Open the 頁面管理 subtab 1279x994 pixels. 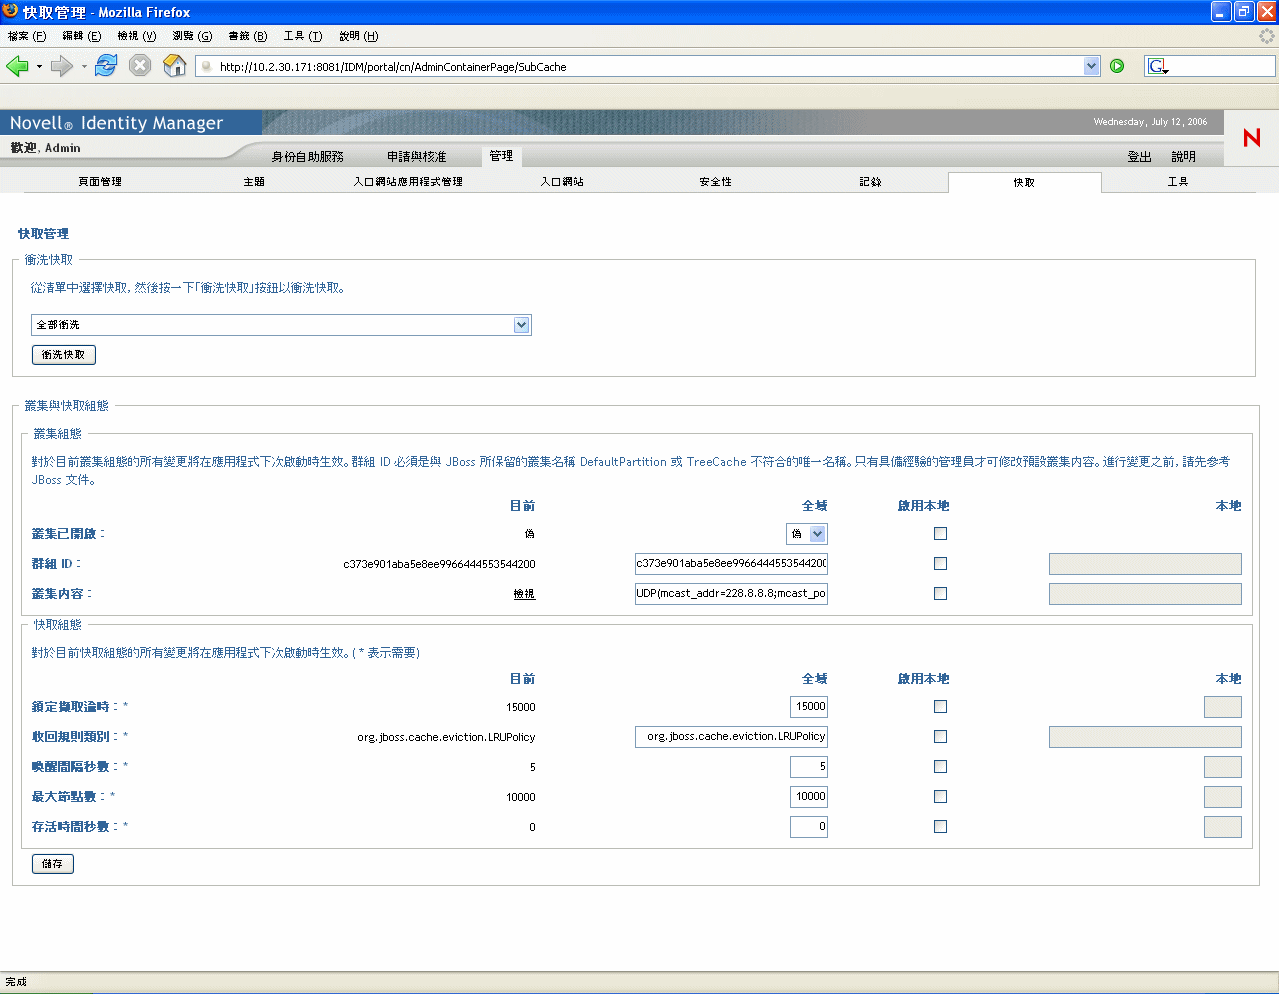pos(100,182)
